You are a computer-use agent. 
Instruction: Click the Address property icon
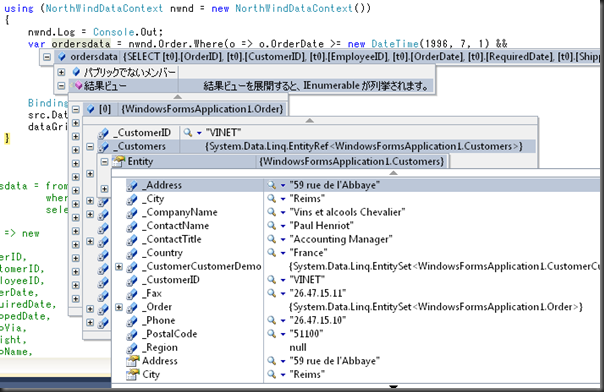tap(133, 361)
